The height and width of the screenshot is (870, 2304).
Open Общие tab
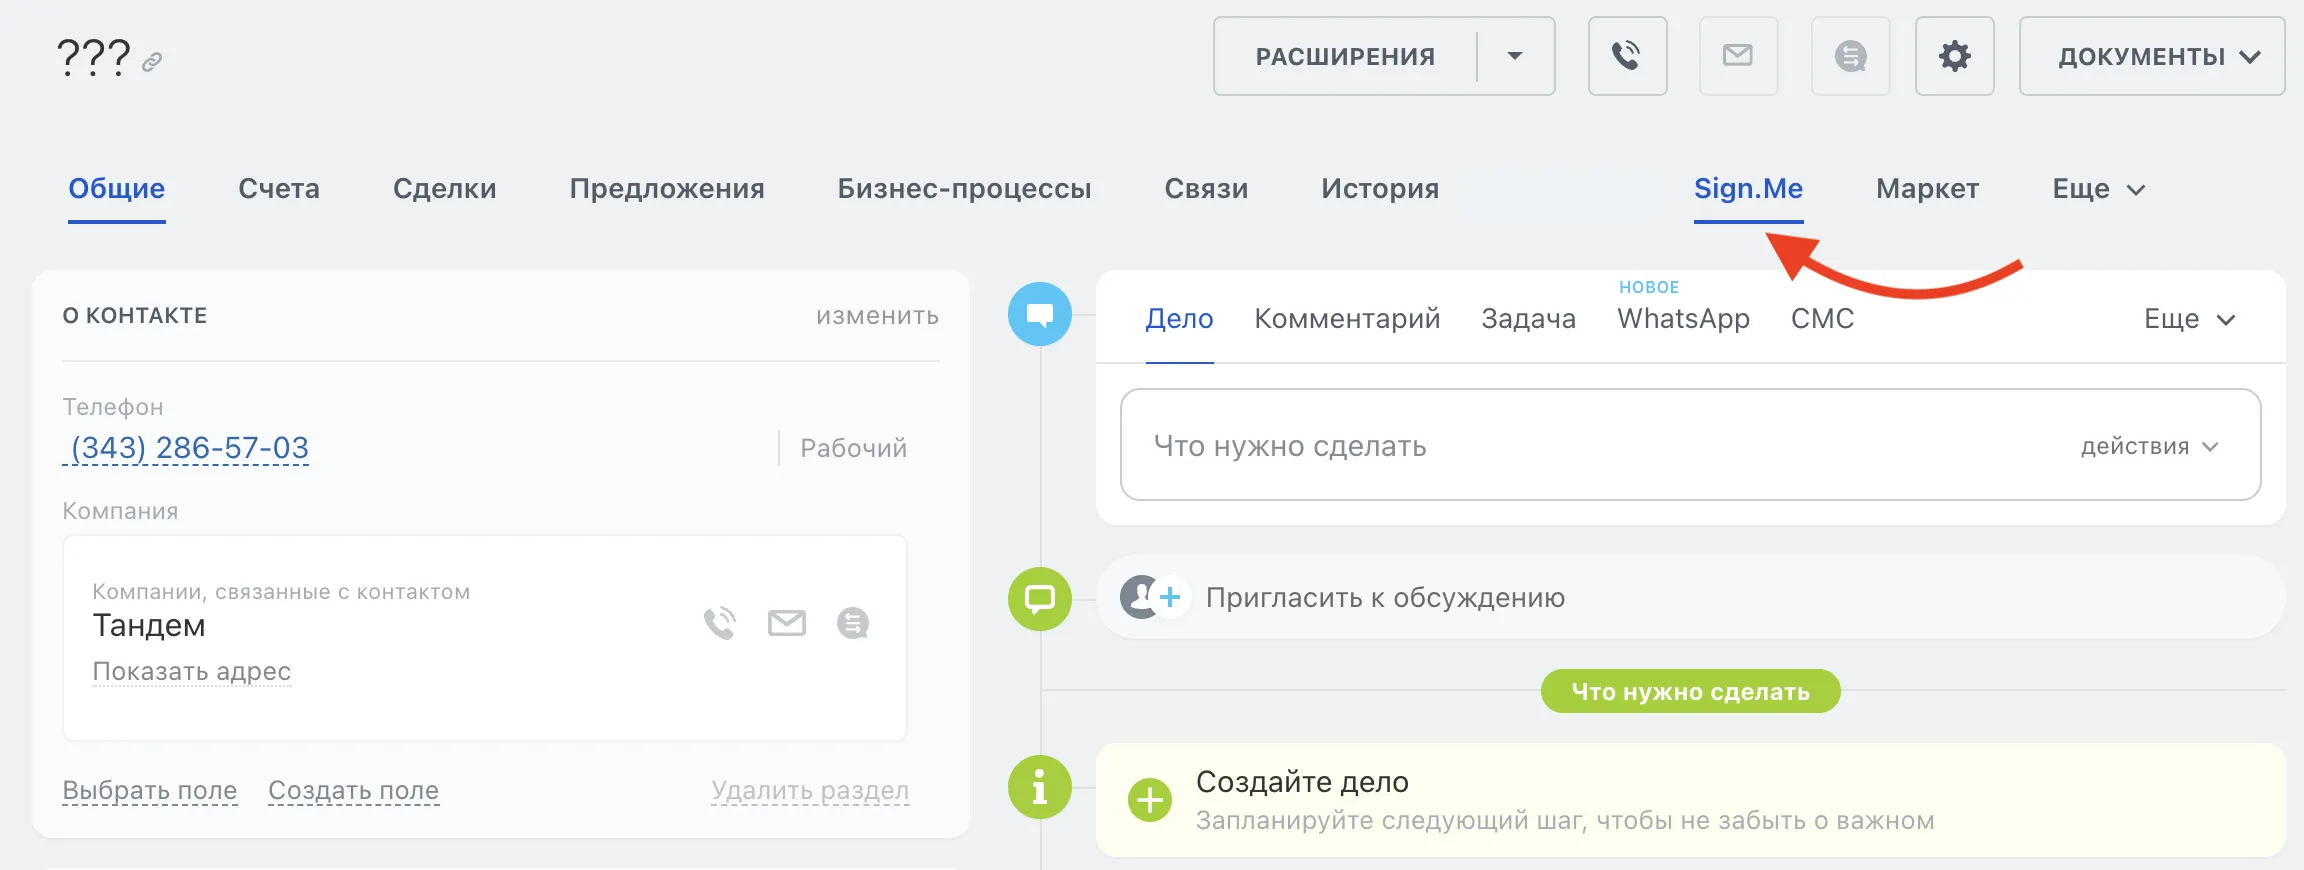tap(117, 189)
